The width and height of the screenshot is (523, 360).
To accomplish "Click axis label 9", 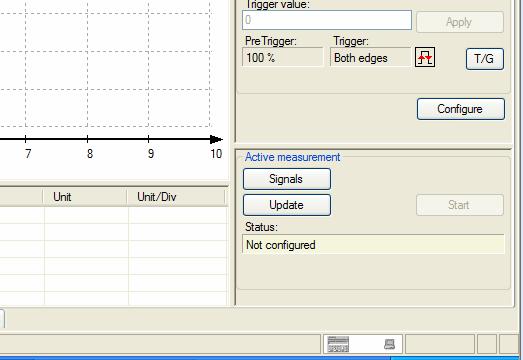I will [x=151, y=154].
